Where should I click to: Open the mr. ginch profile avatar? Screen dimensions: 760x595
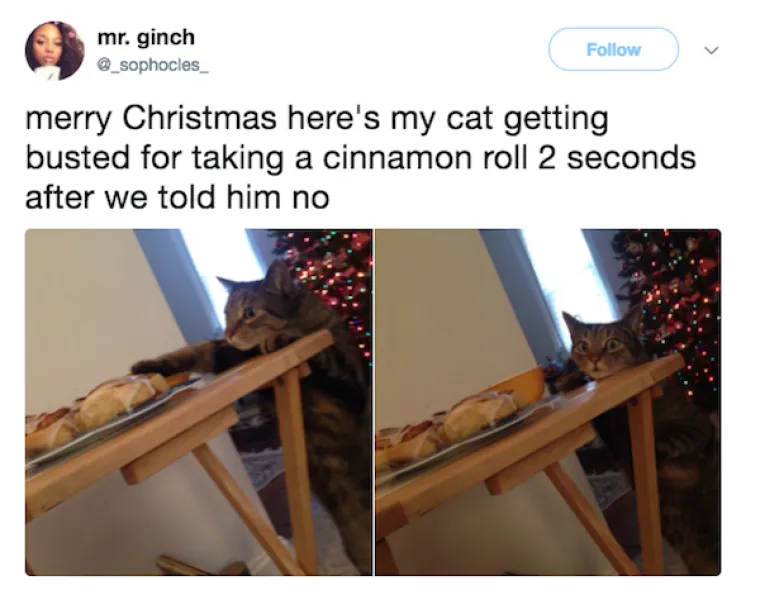tap(54, 50)
